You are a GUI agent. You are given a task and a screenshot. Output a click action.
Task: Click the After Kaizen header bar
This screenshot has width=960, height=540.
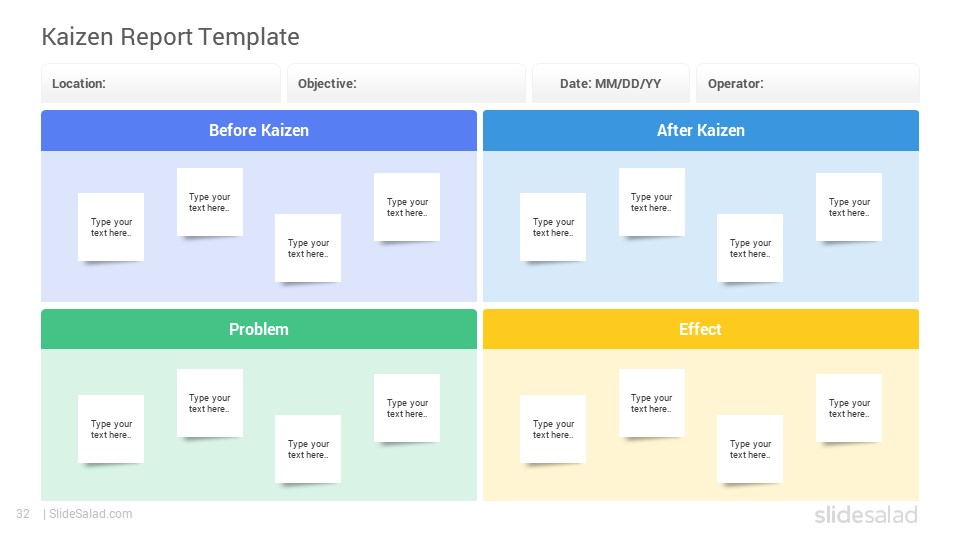coord(701,130)
